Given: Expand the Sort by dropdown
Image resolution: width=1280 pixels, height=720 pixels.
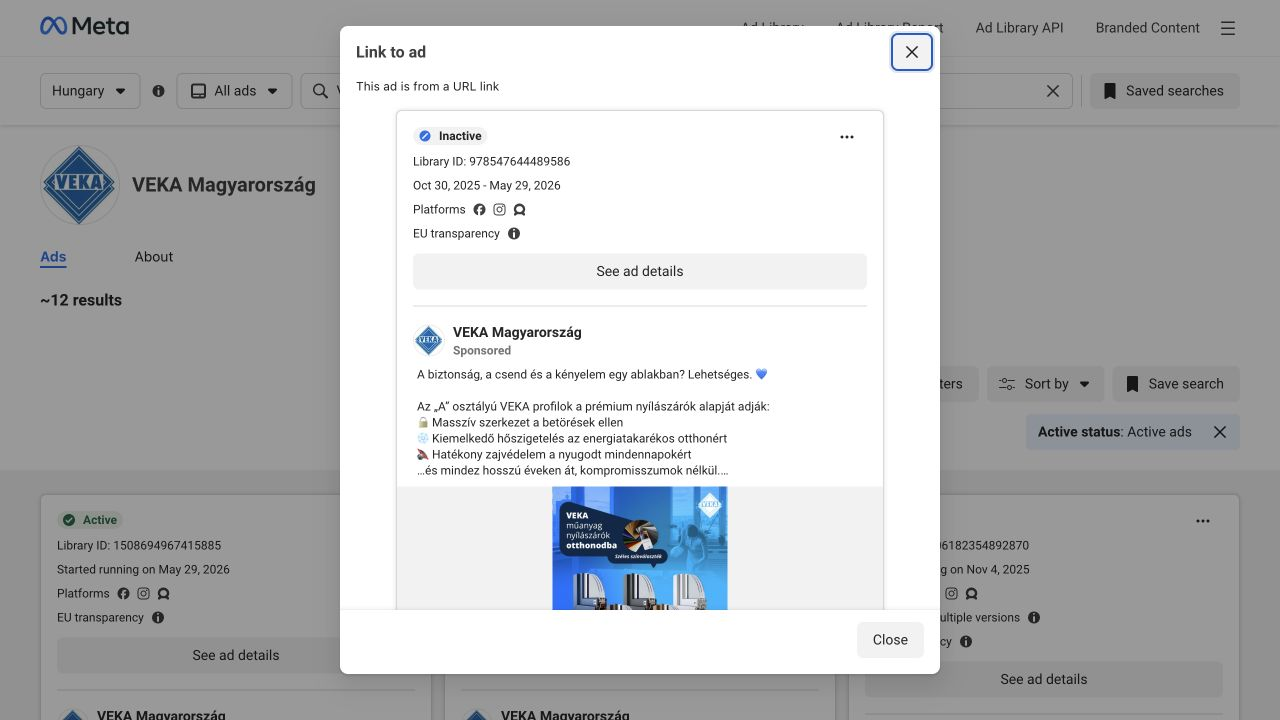Looking at the screenshot, I should pyautogui.click(x=1045, y=384).
